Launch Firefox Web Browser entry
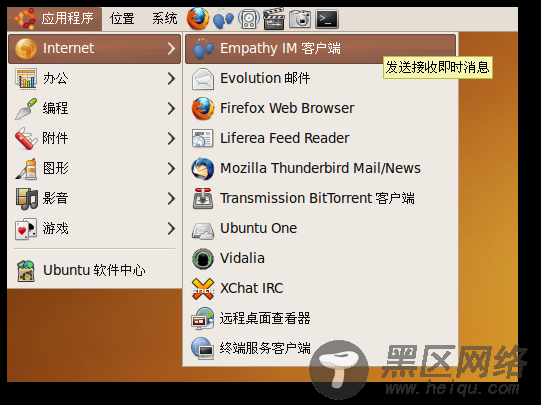Viewport: 541px width, 405px height. [321, 108]
